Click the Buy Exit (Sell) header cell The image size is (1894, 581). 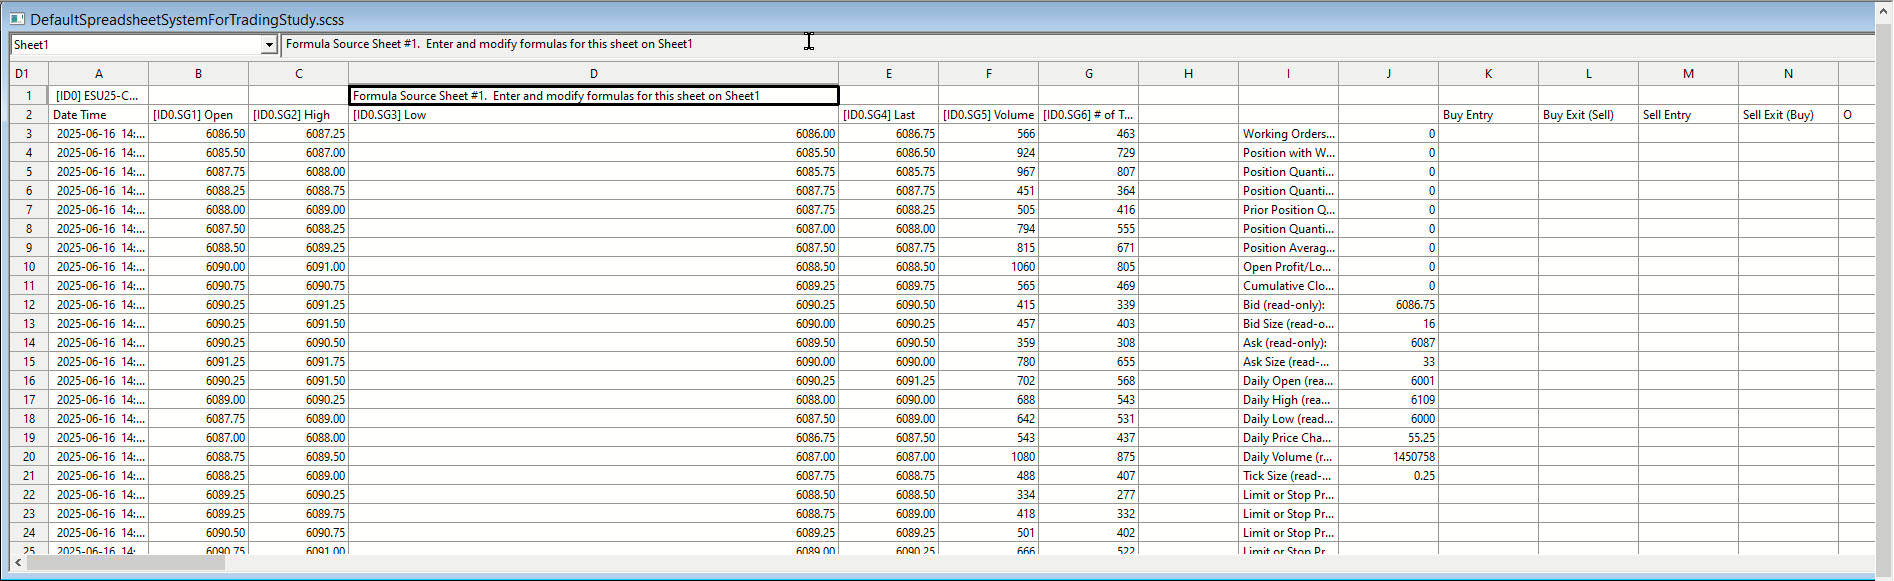(1588, 115)
